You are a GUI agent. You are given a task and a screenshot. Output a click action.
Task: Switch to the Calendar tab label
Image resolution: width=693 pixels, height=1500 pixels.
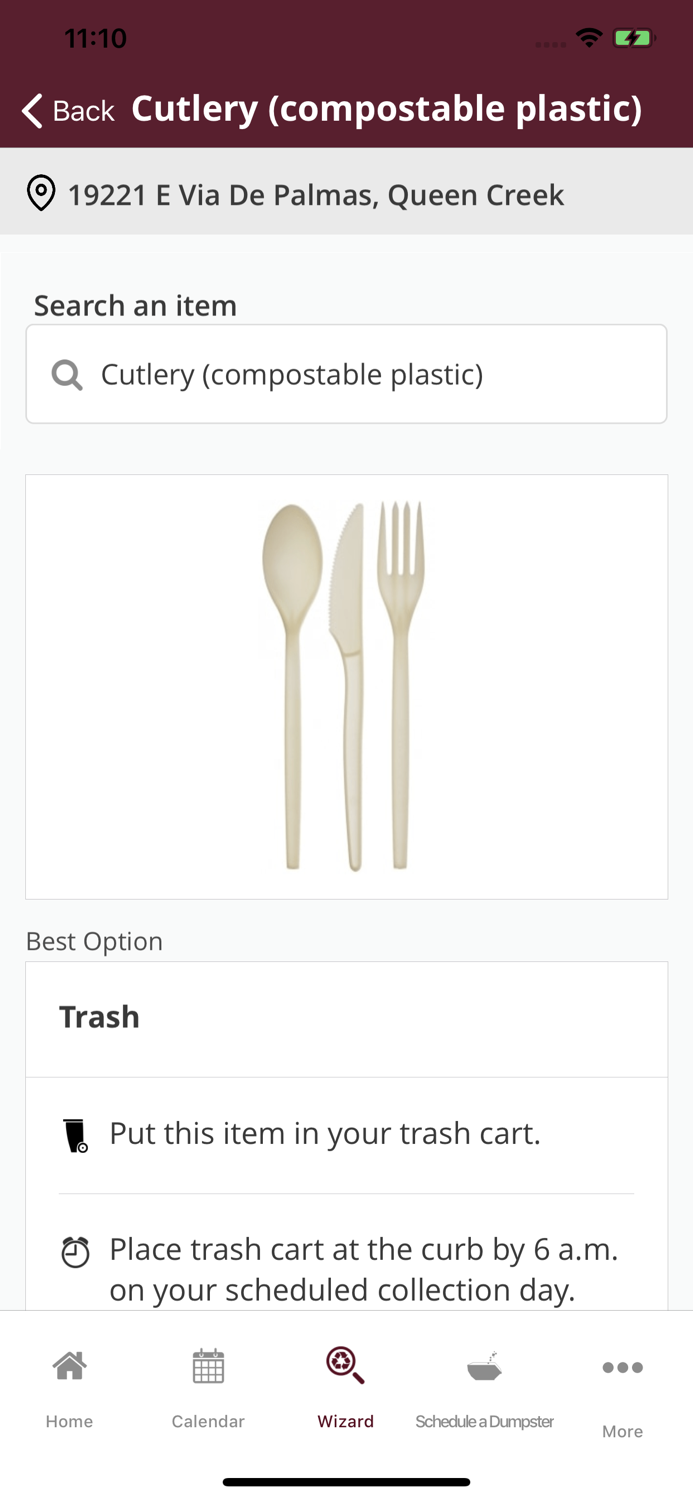click(208, 1421)
